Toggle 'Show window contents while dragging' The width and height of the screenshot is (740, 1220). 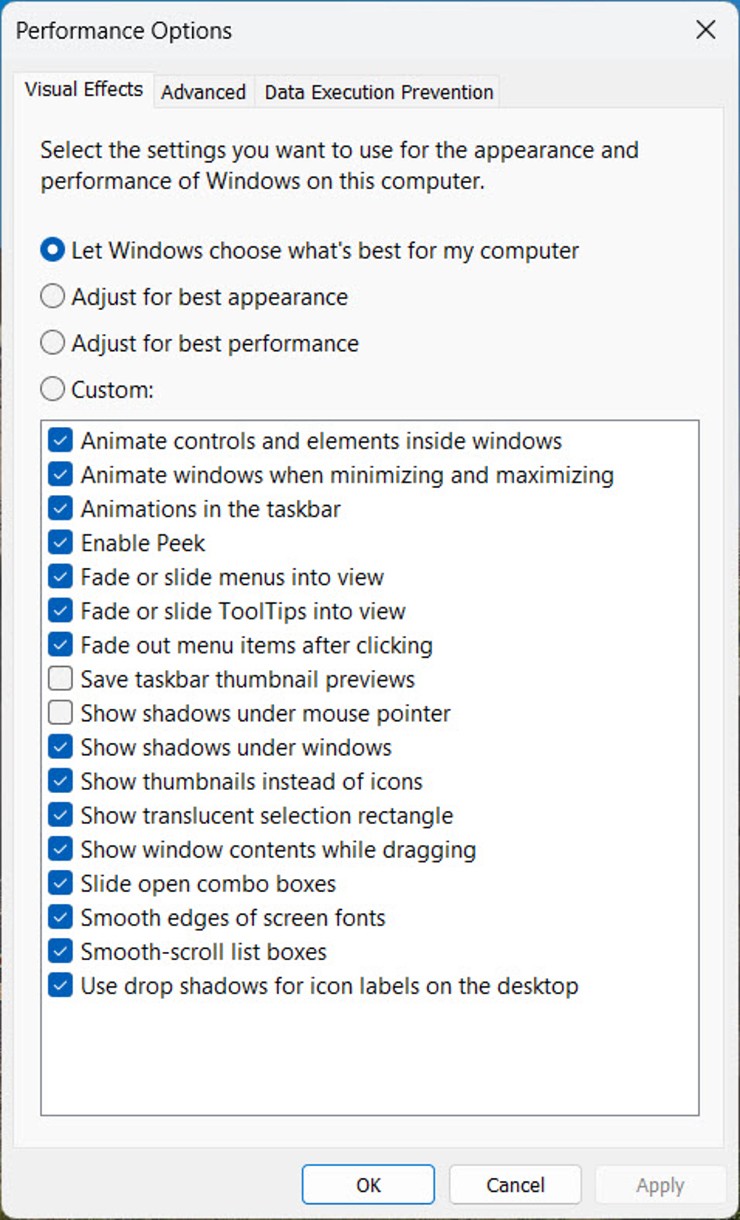(61, 850)
